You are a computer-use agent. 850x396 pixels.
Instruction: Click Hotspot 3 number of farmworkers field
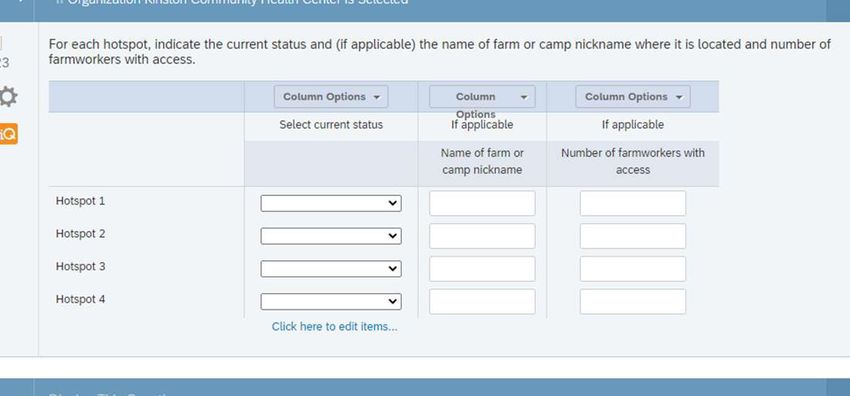click(x=633, y=269)
